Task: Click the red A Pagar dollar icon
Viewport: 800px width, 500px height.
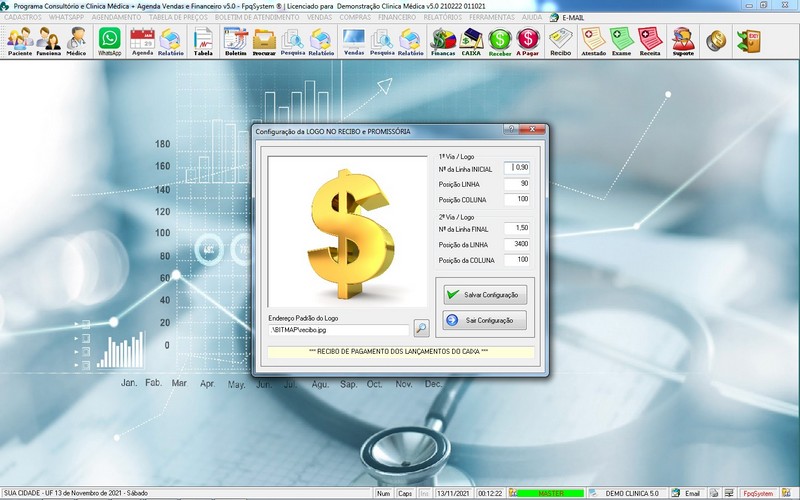Action: pyautogui.click(x=528, y=41)
